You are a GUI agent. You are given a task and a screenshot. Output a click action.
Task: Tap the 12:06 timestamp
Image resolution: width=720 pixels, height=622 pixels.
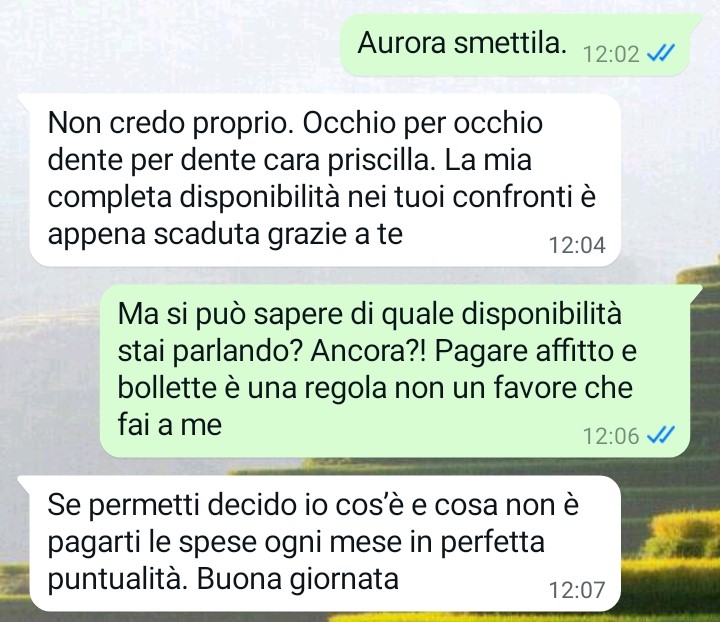click(611, 436)
